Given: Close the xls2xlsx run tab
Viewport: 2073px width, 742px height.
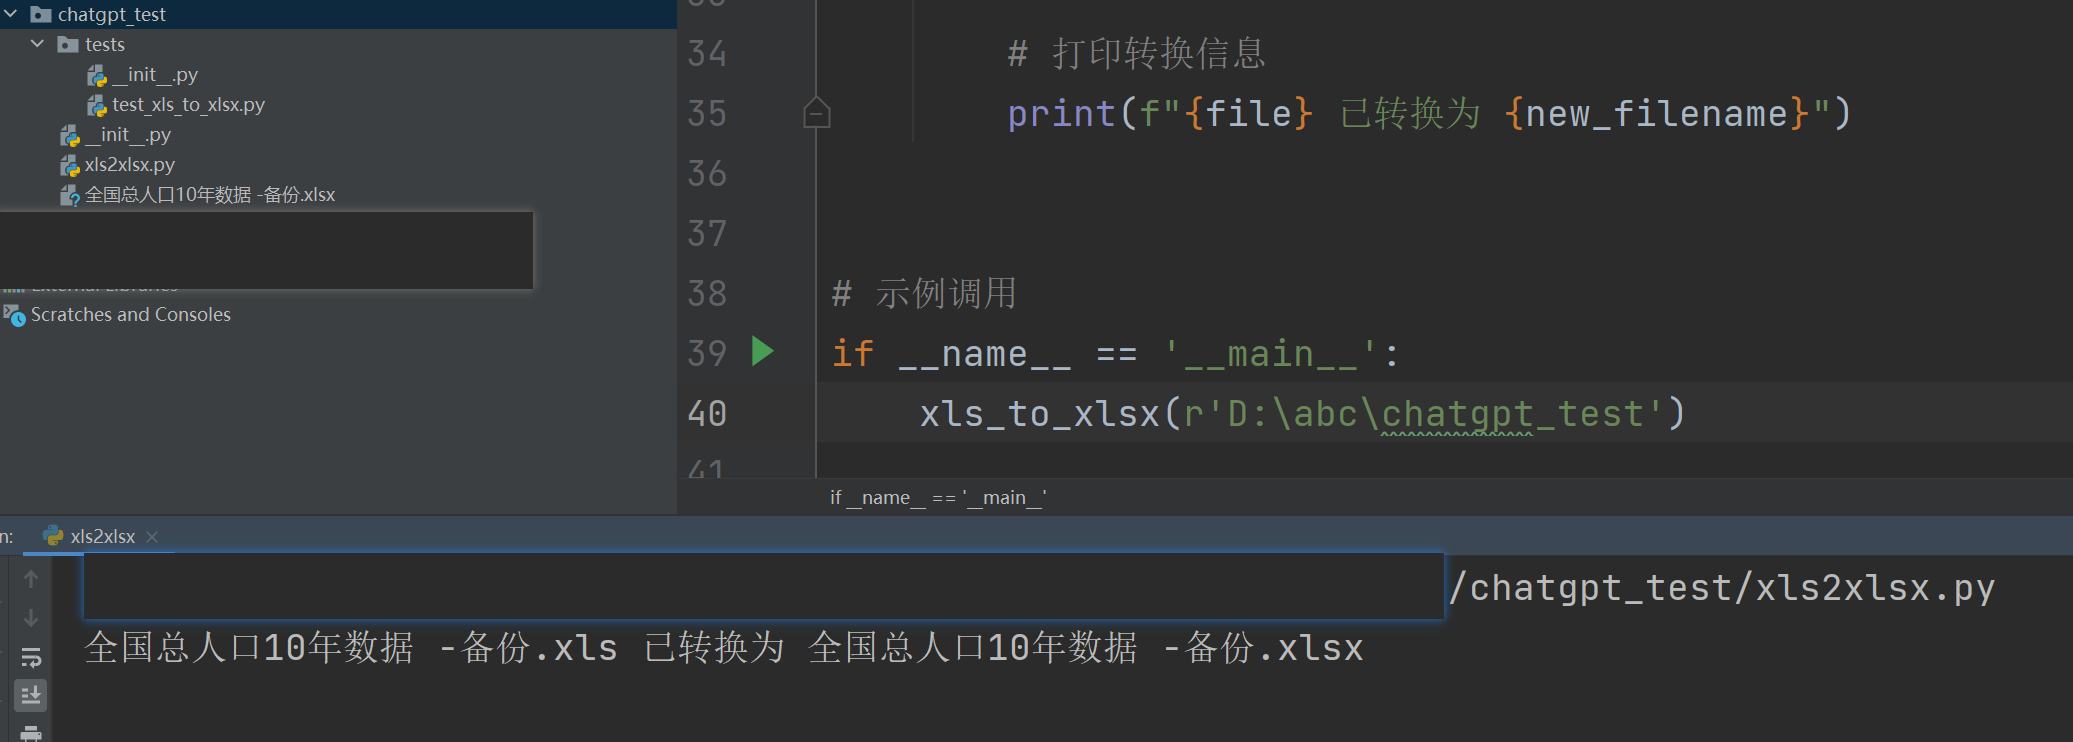Looking at the screenshot, I should 152,537.
